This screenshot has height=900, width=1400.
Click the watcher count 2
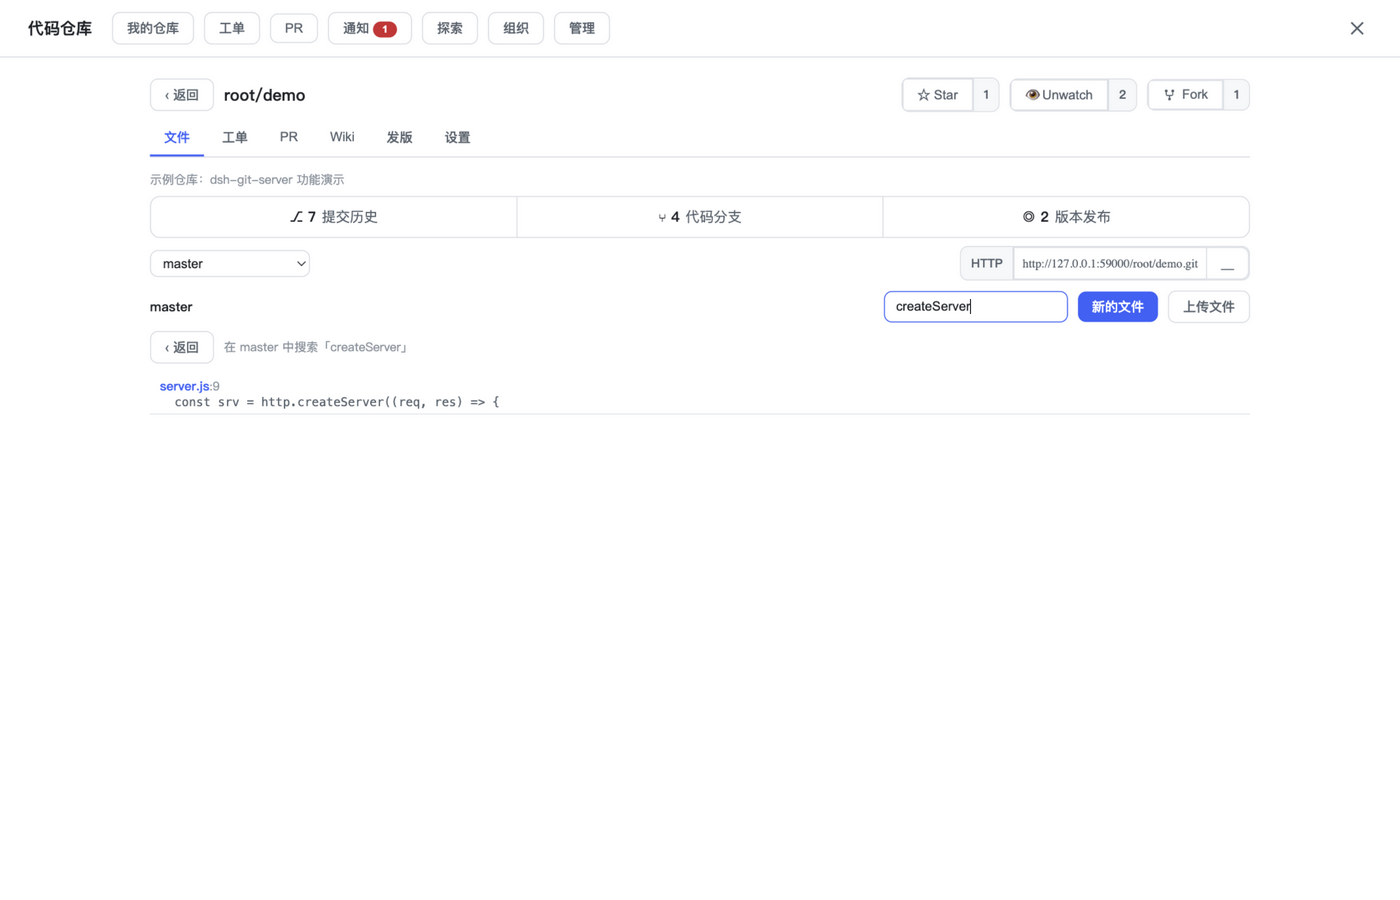(x=1122, y=95)
